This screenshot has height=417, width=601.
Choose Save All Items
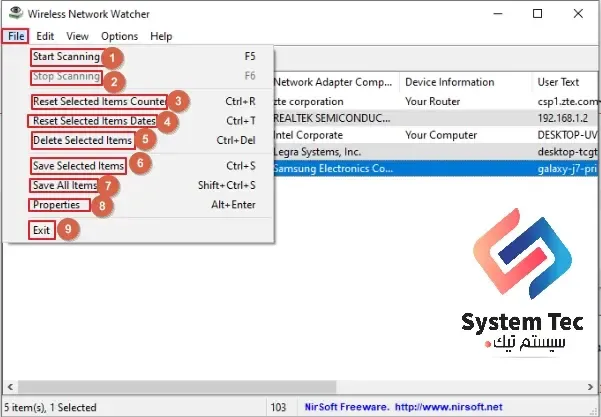(139, 186)
